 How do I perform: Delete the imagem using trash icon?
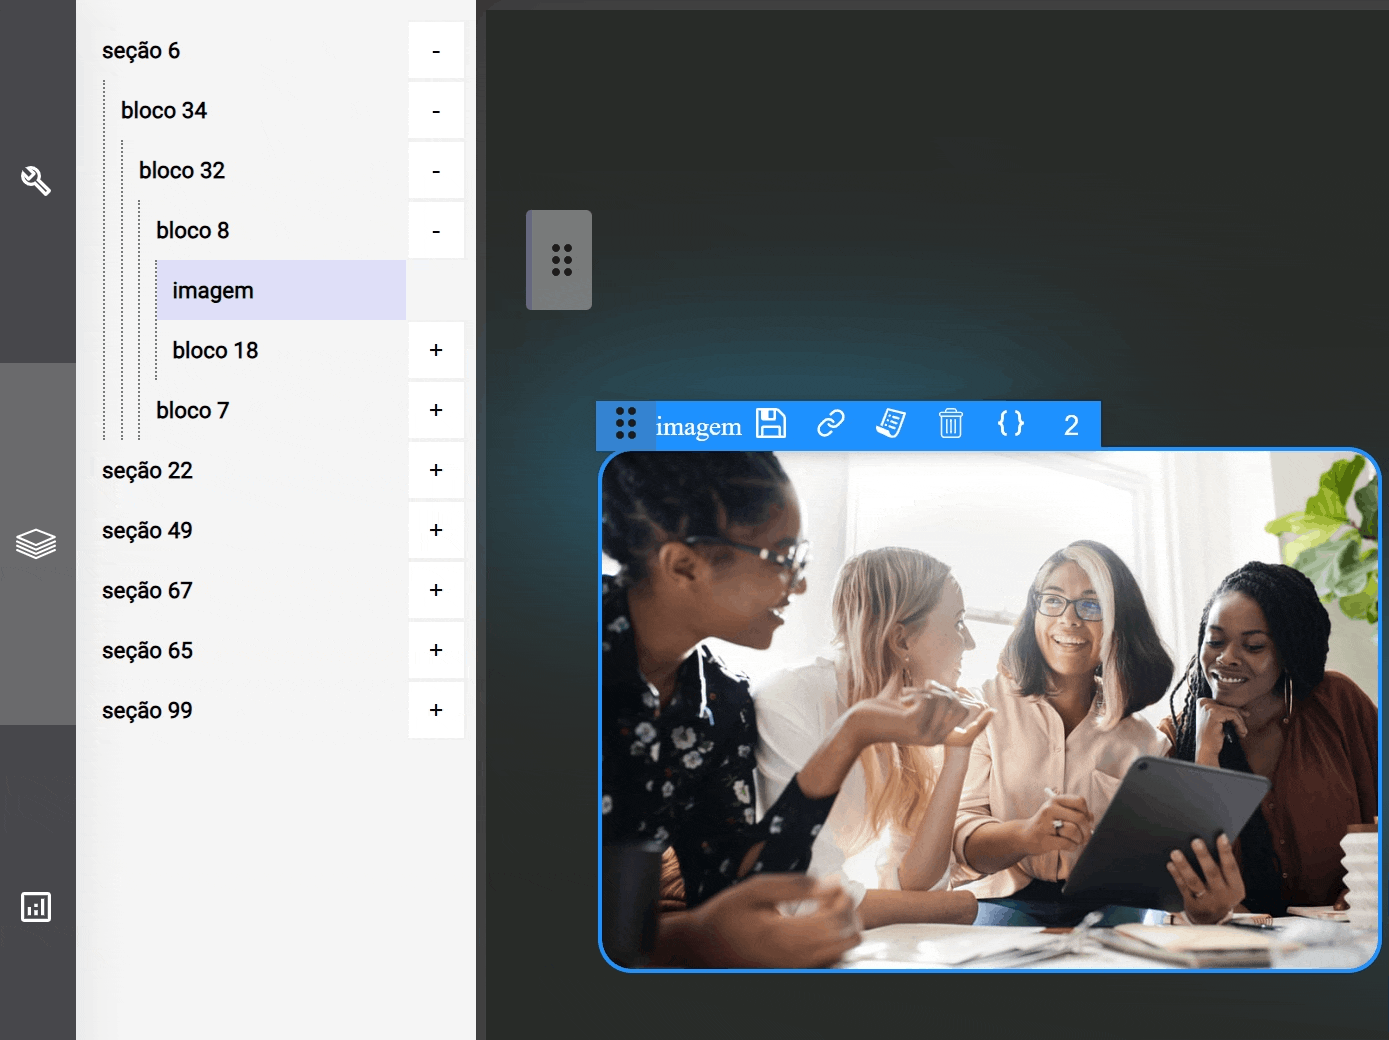(951, 424)
